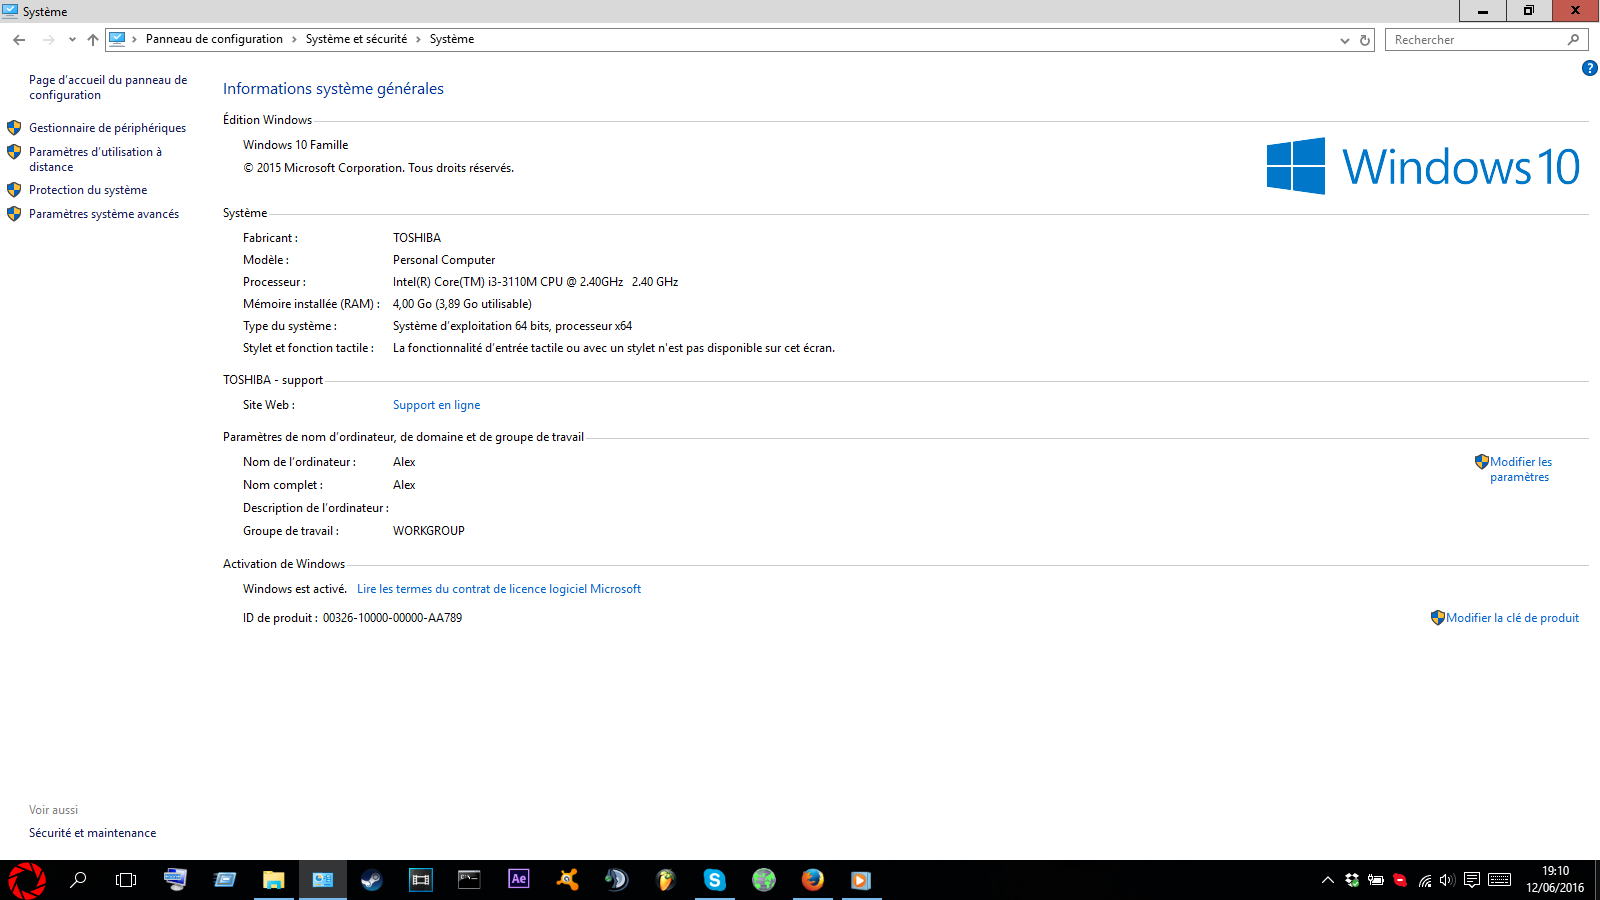Click the shield icon beside Modifier la clé de produit
Screen dimensions: 1600x900
pyautogui.click(x=1437, y=618)
